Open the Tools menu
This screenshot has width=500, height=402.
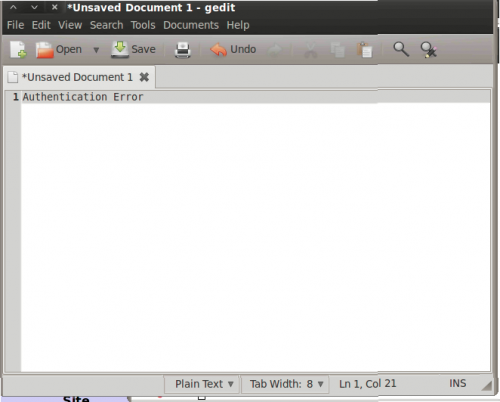tap(143, 25)
